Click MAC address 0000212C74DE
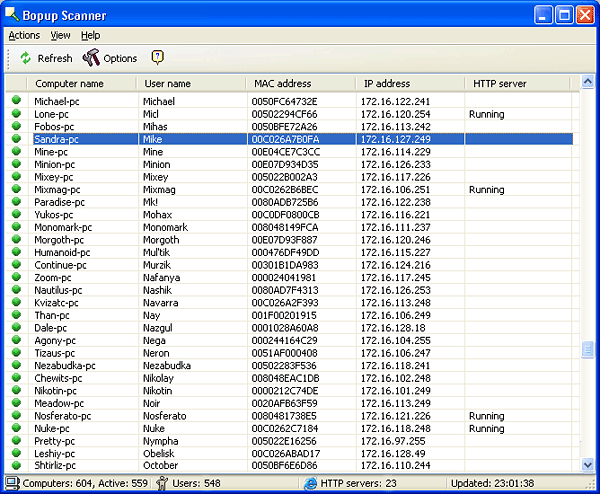The width and height of the screenshot is (600, 494). click(285, 391)
